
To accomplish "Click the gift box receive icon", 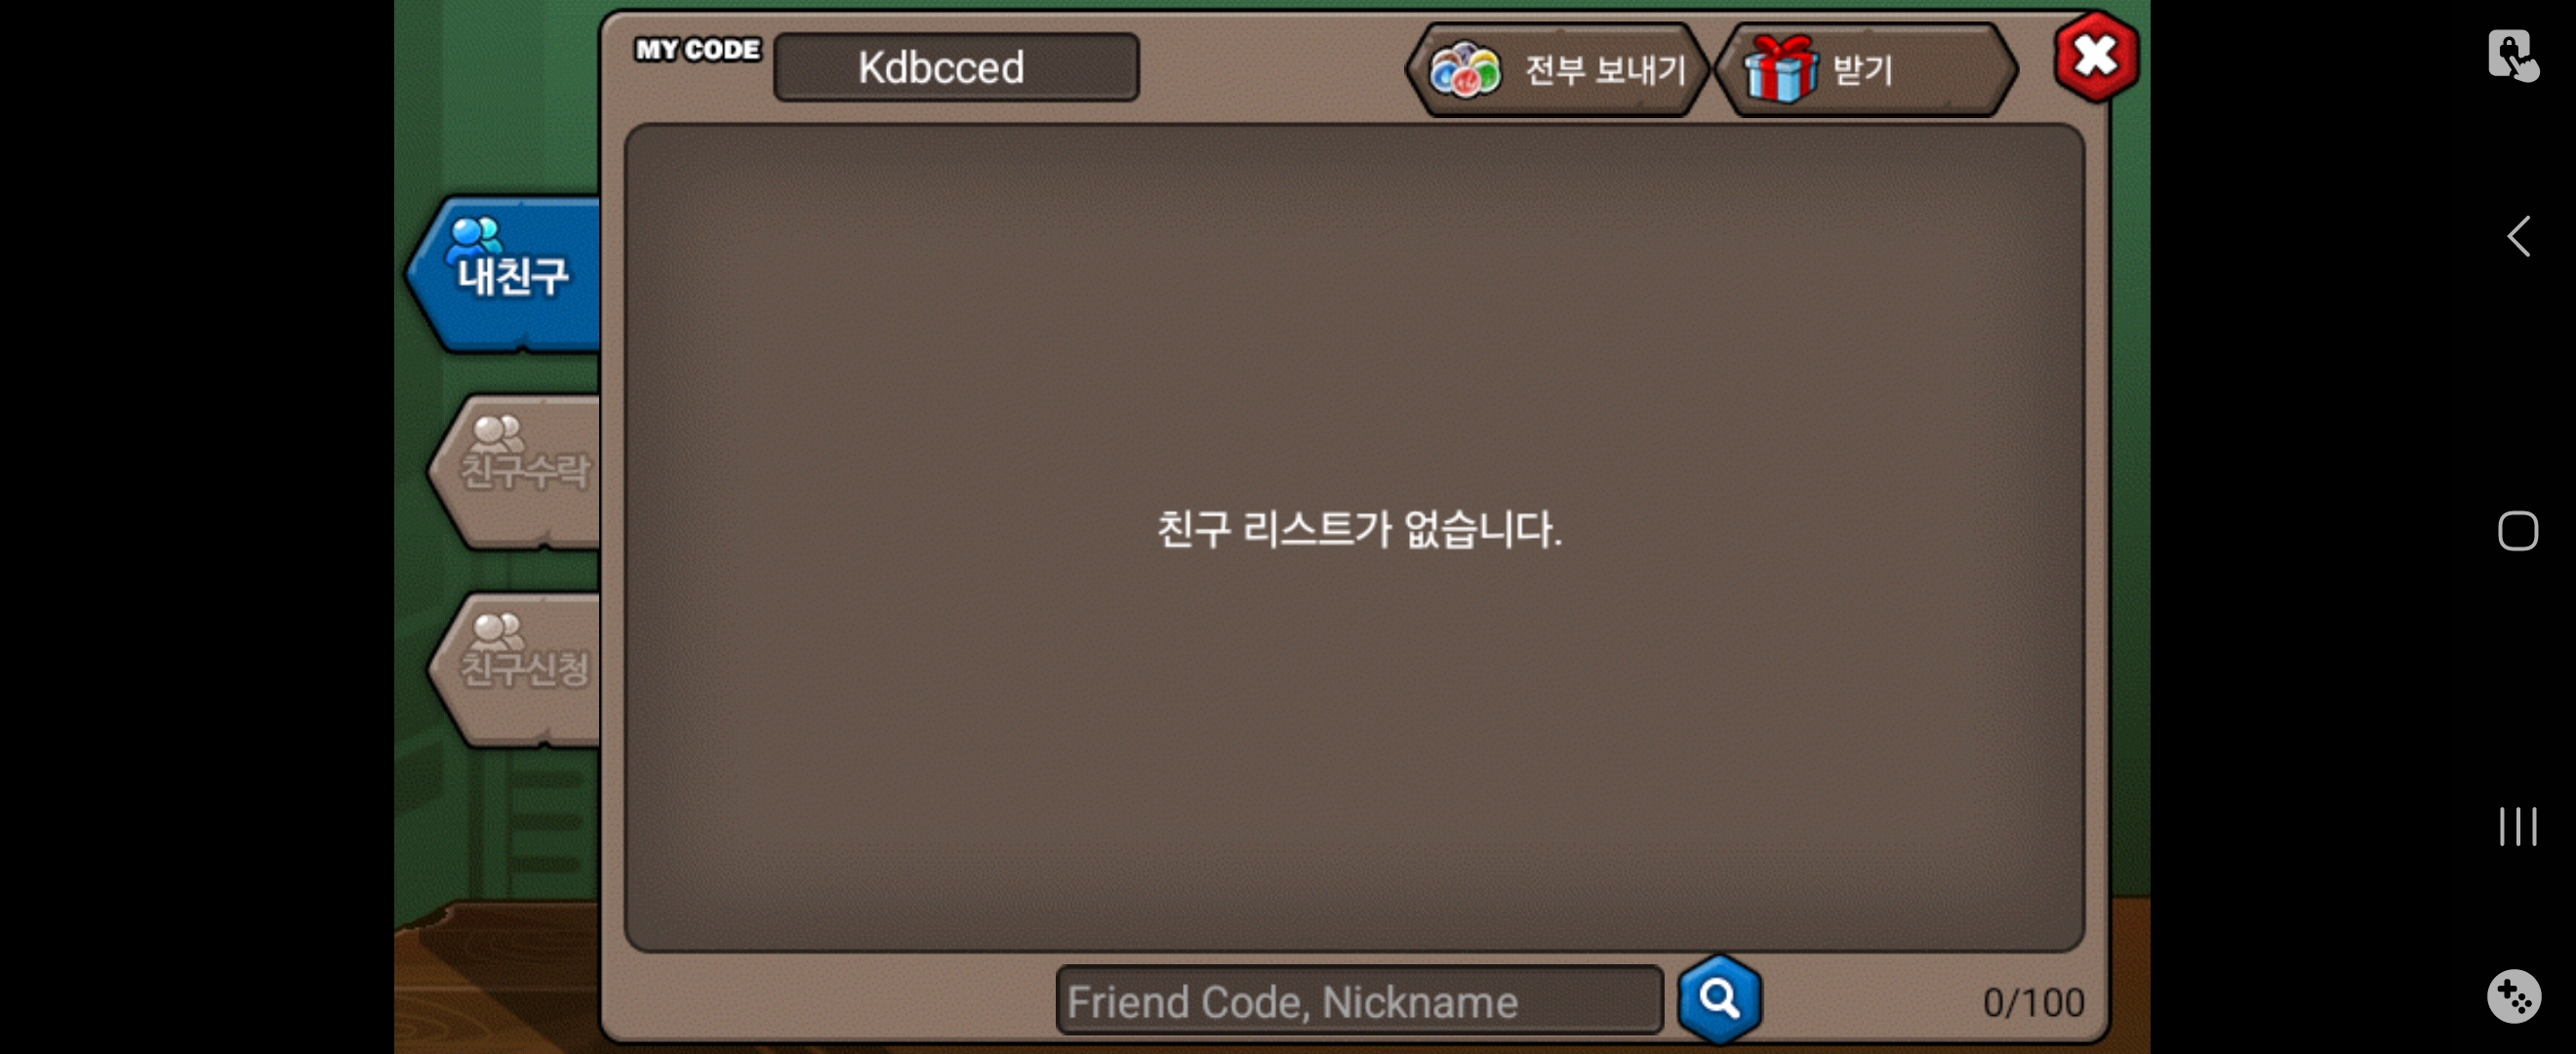I will point(1780,68).
